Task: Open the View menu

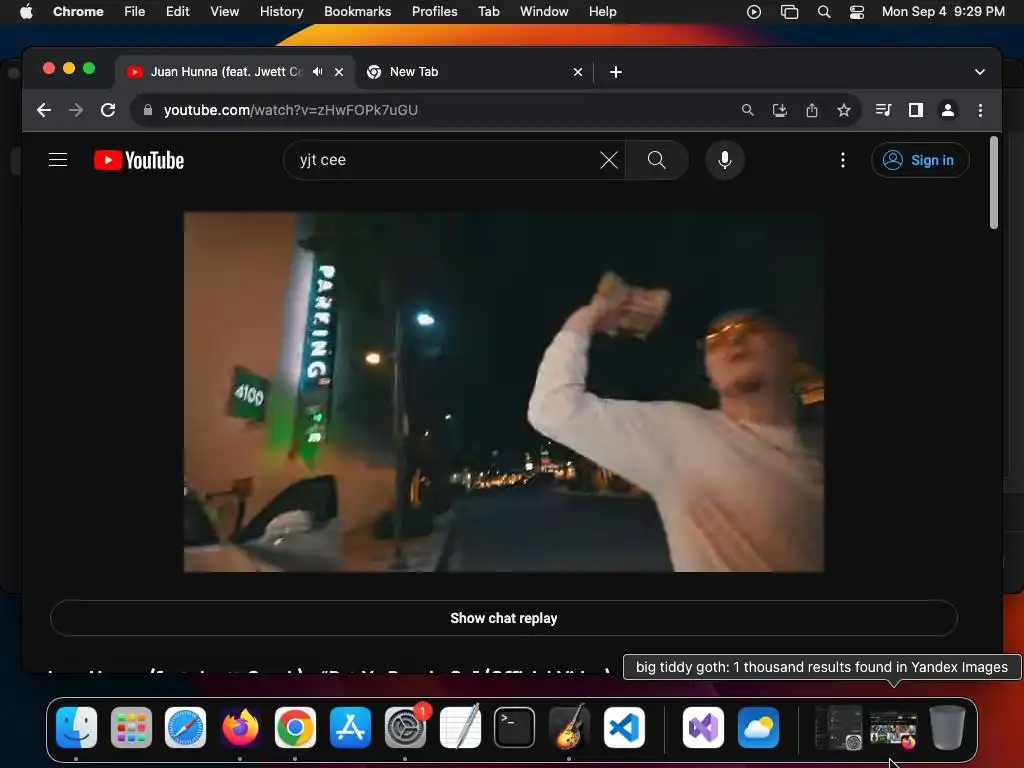Action: 224,11
